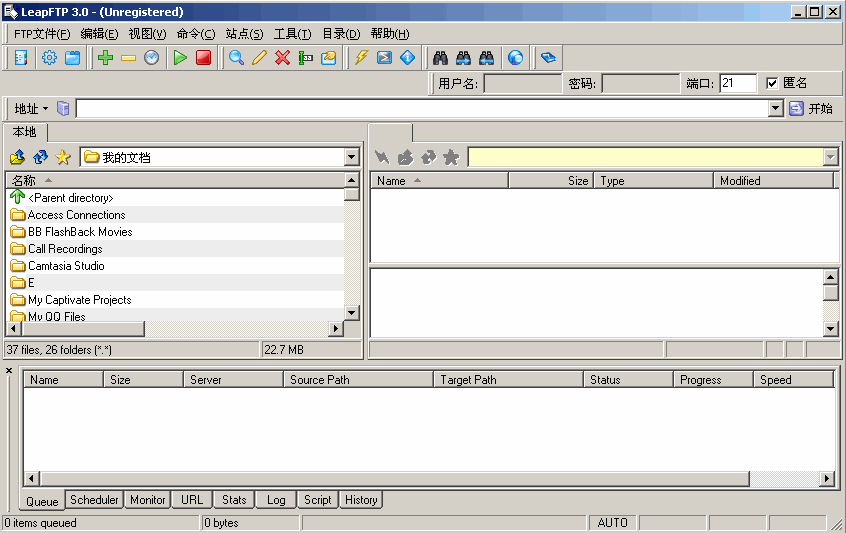Click the 用户名 username input field
Screen dimensions: 846x533
click(522, 83)
